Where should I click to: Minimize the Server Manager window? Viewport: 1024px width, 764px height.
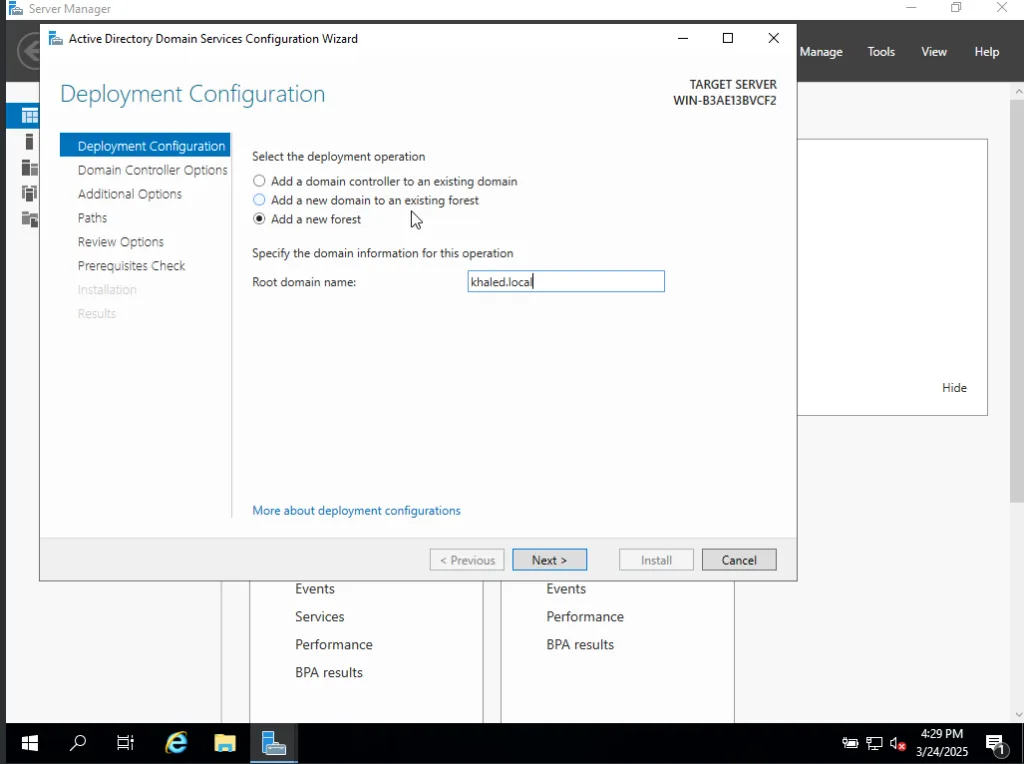click(912, 8)
